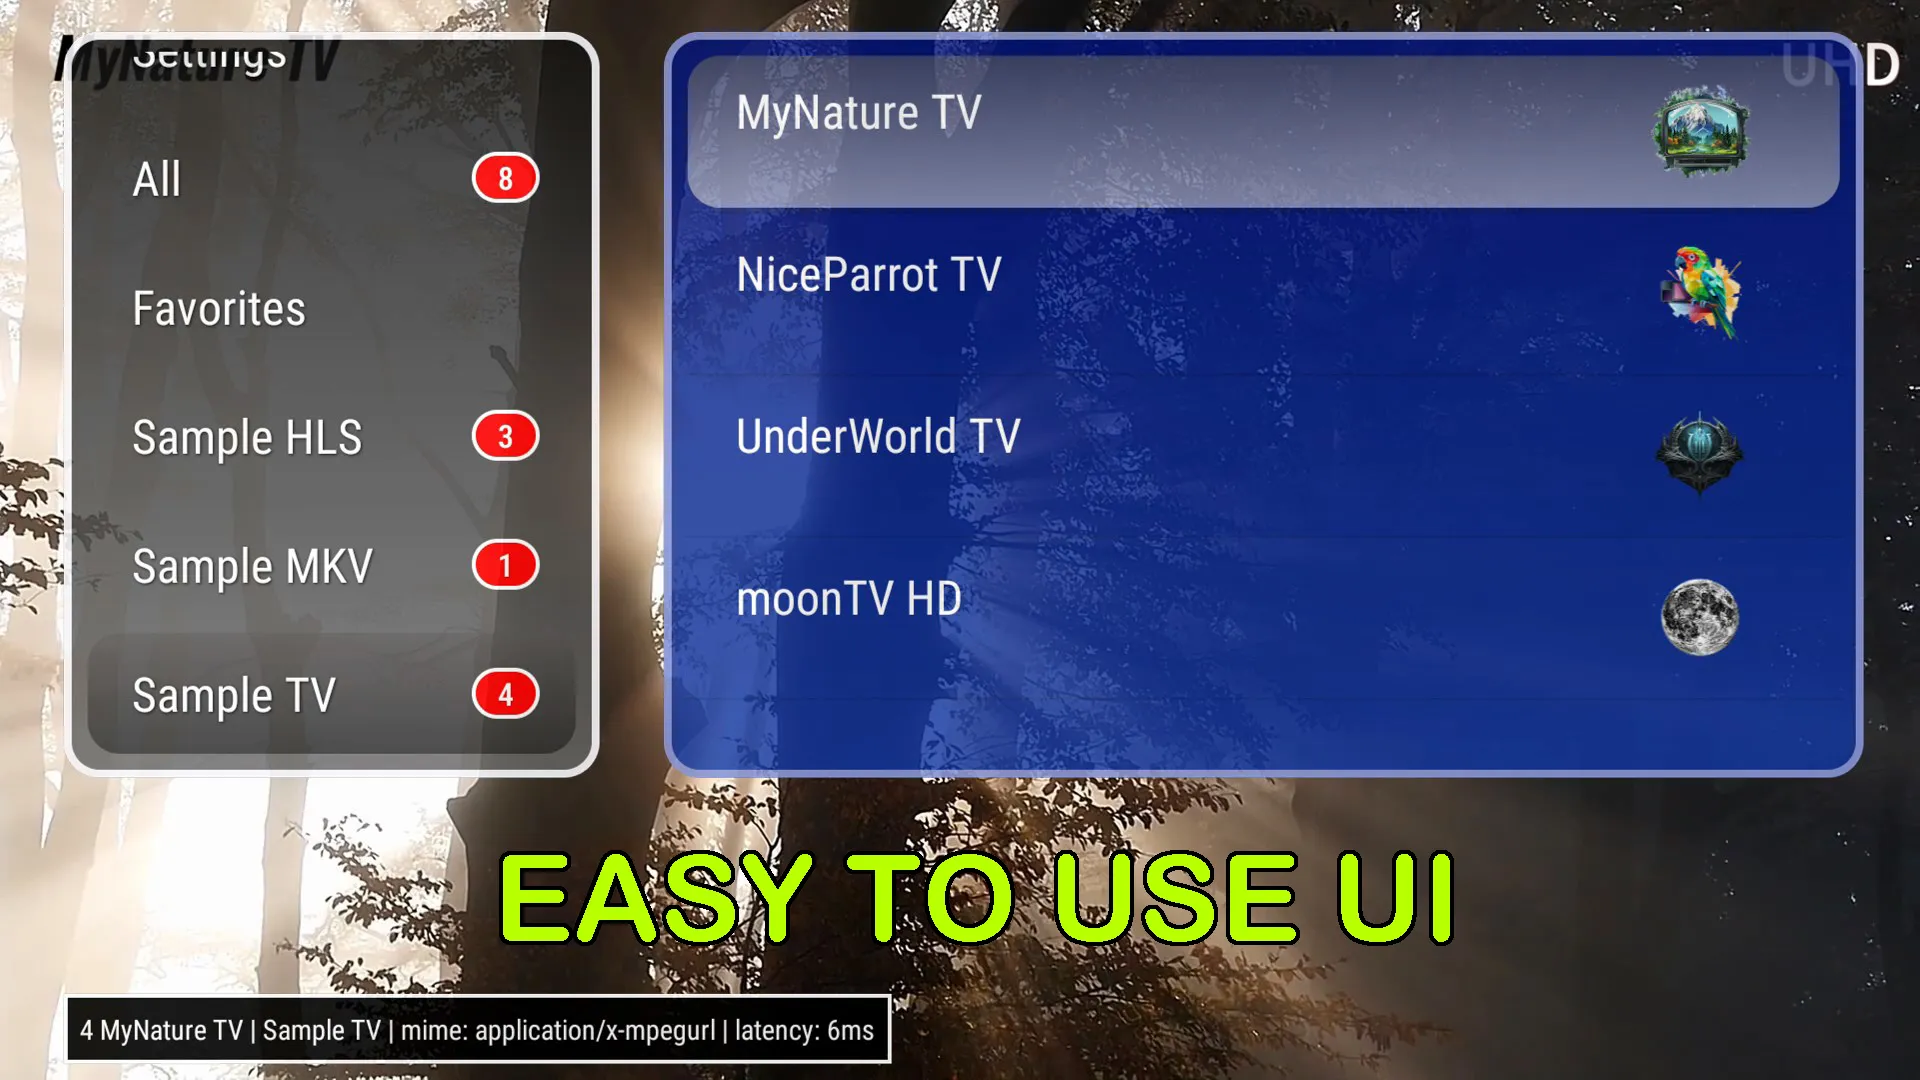Toggle Sample TV badge count
The width and height of the screenshot is (1920, 1080).
(x=505, y=695)
